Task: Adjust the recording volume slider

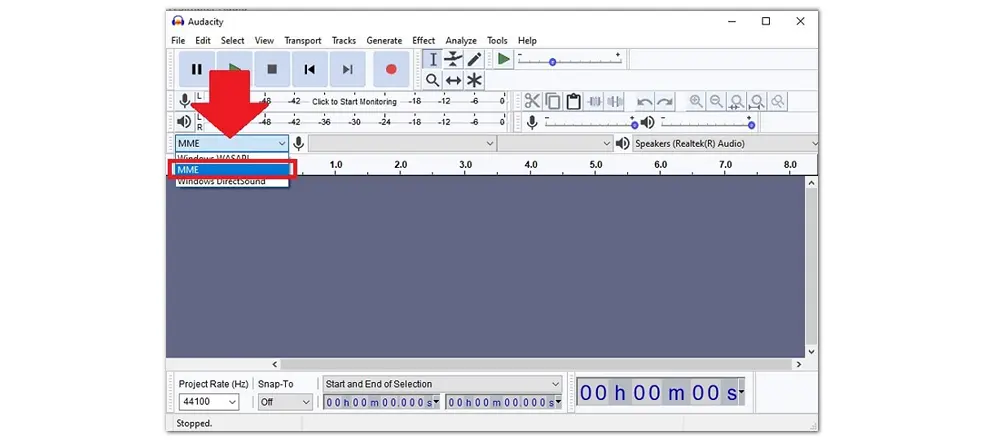Action: click(590, 122)
